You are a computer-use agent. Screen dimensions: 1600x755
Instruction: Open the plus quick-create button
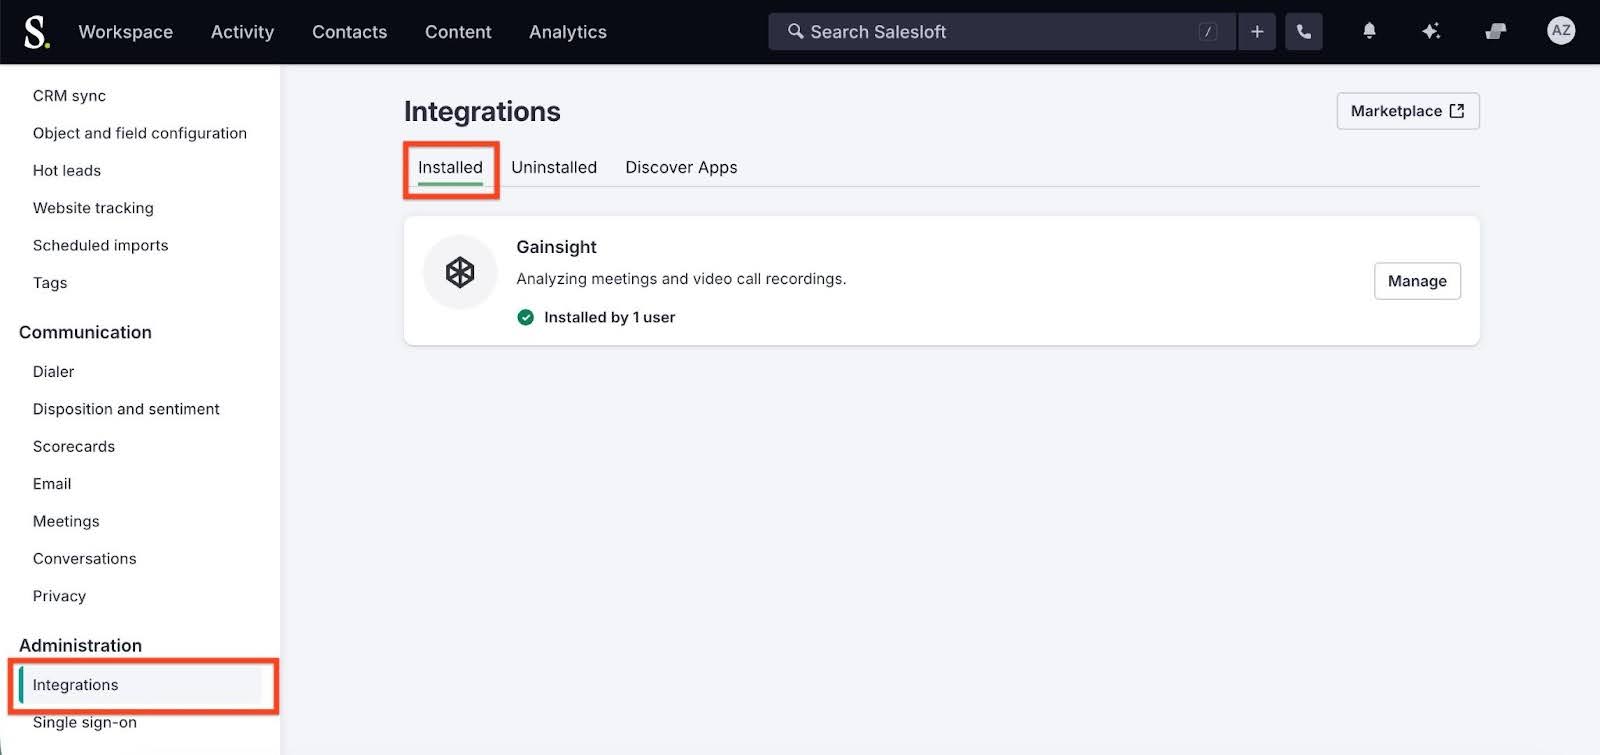coord(1257,32)
